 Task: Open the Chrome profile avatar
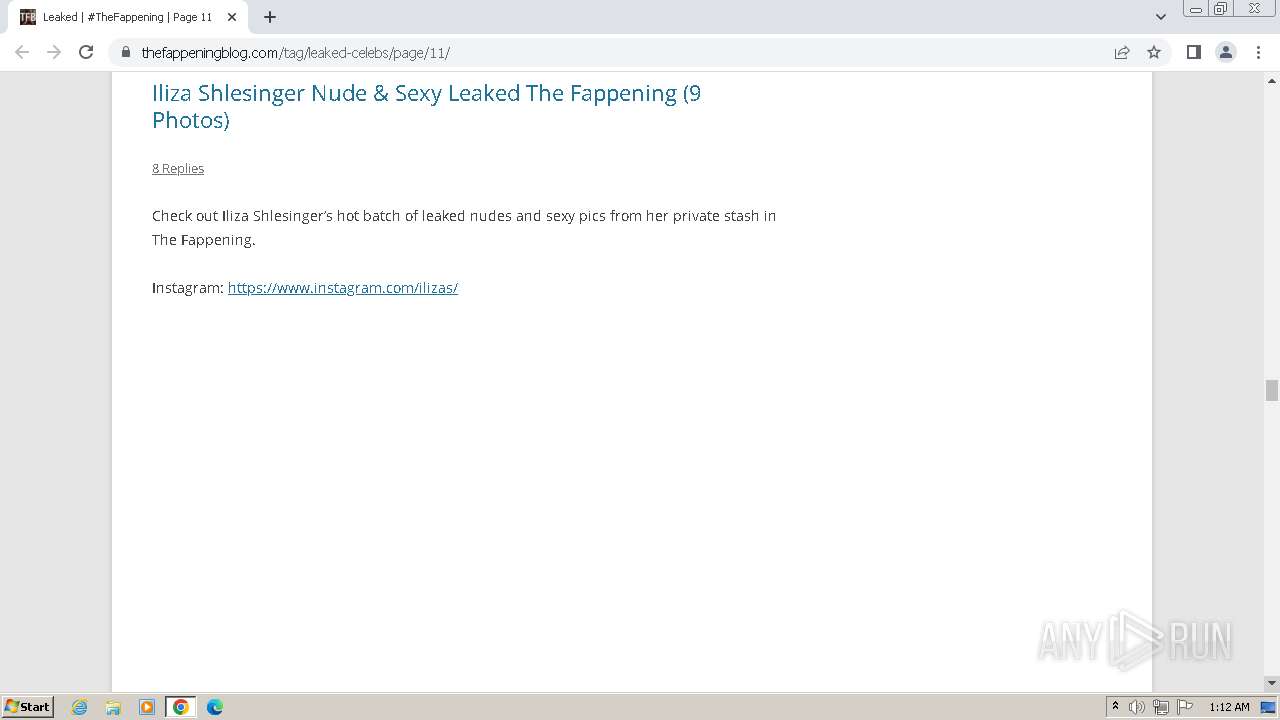(1225, 52)
